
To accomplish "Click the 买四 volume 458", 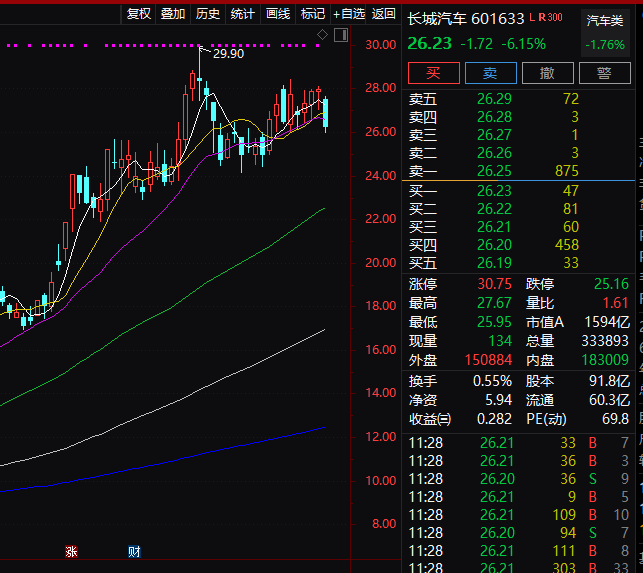I will pyautogui.click(x=567, y=245).
